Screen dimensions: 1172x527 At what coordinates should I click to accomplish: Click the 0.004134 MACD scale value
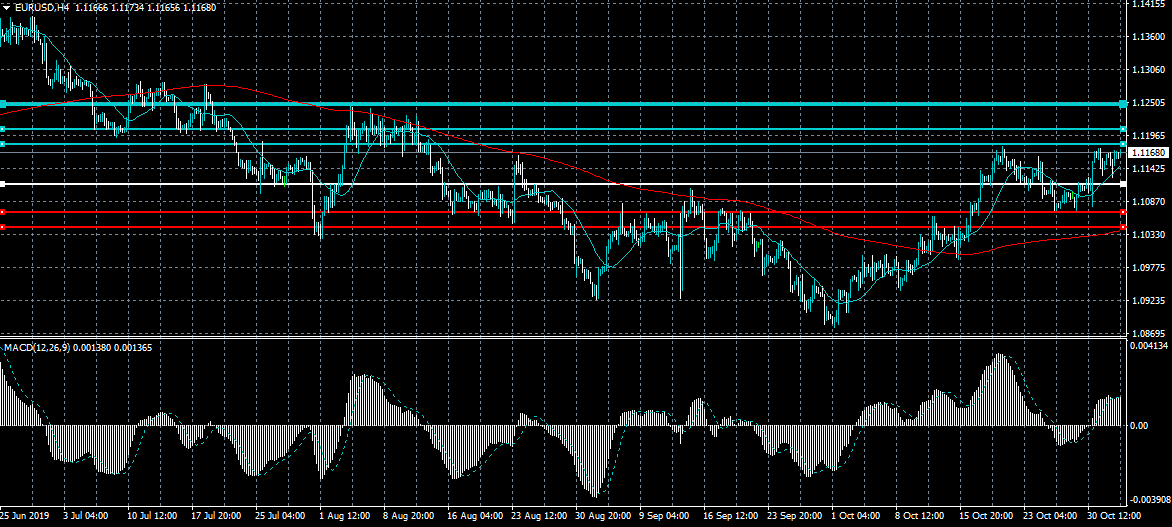point(1150,345)
